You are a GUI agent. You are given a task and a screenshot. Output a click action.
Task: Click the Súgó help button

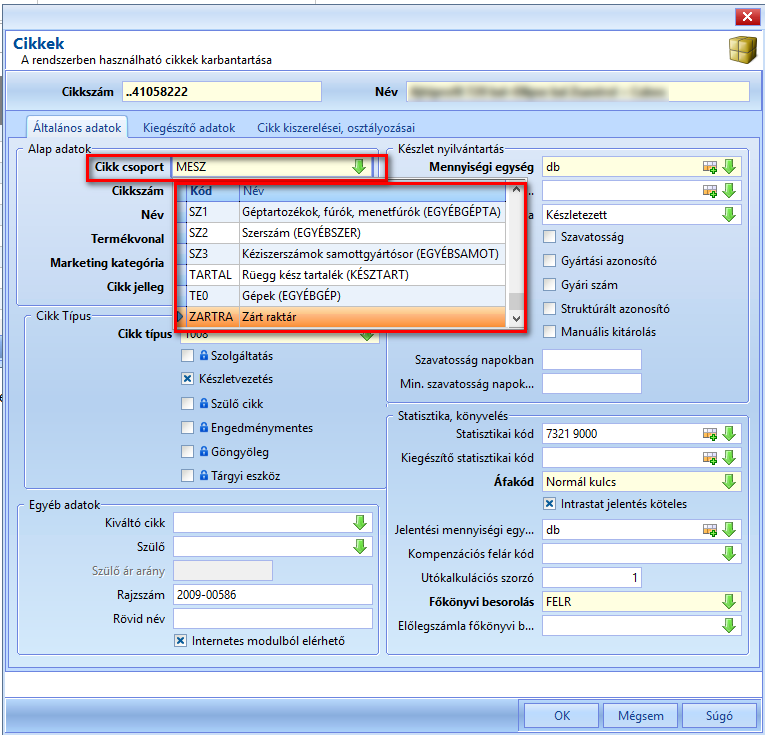pyautogui.click(x=719, y=715)
